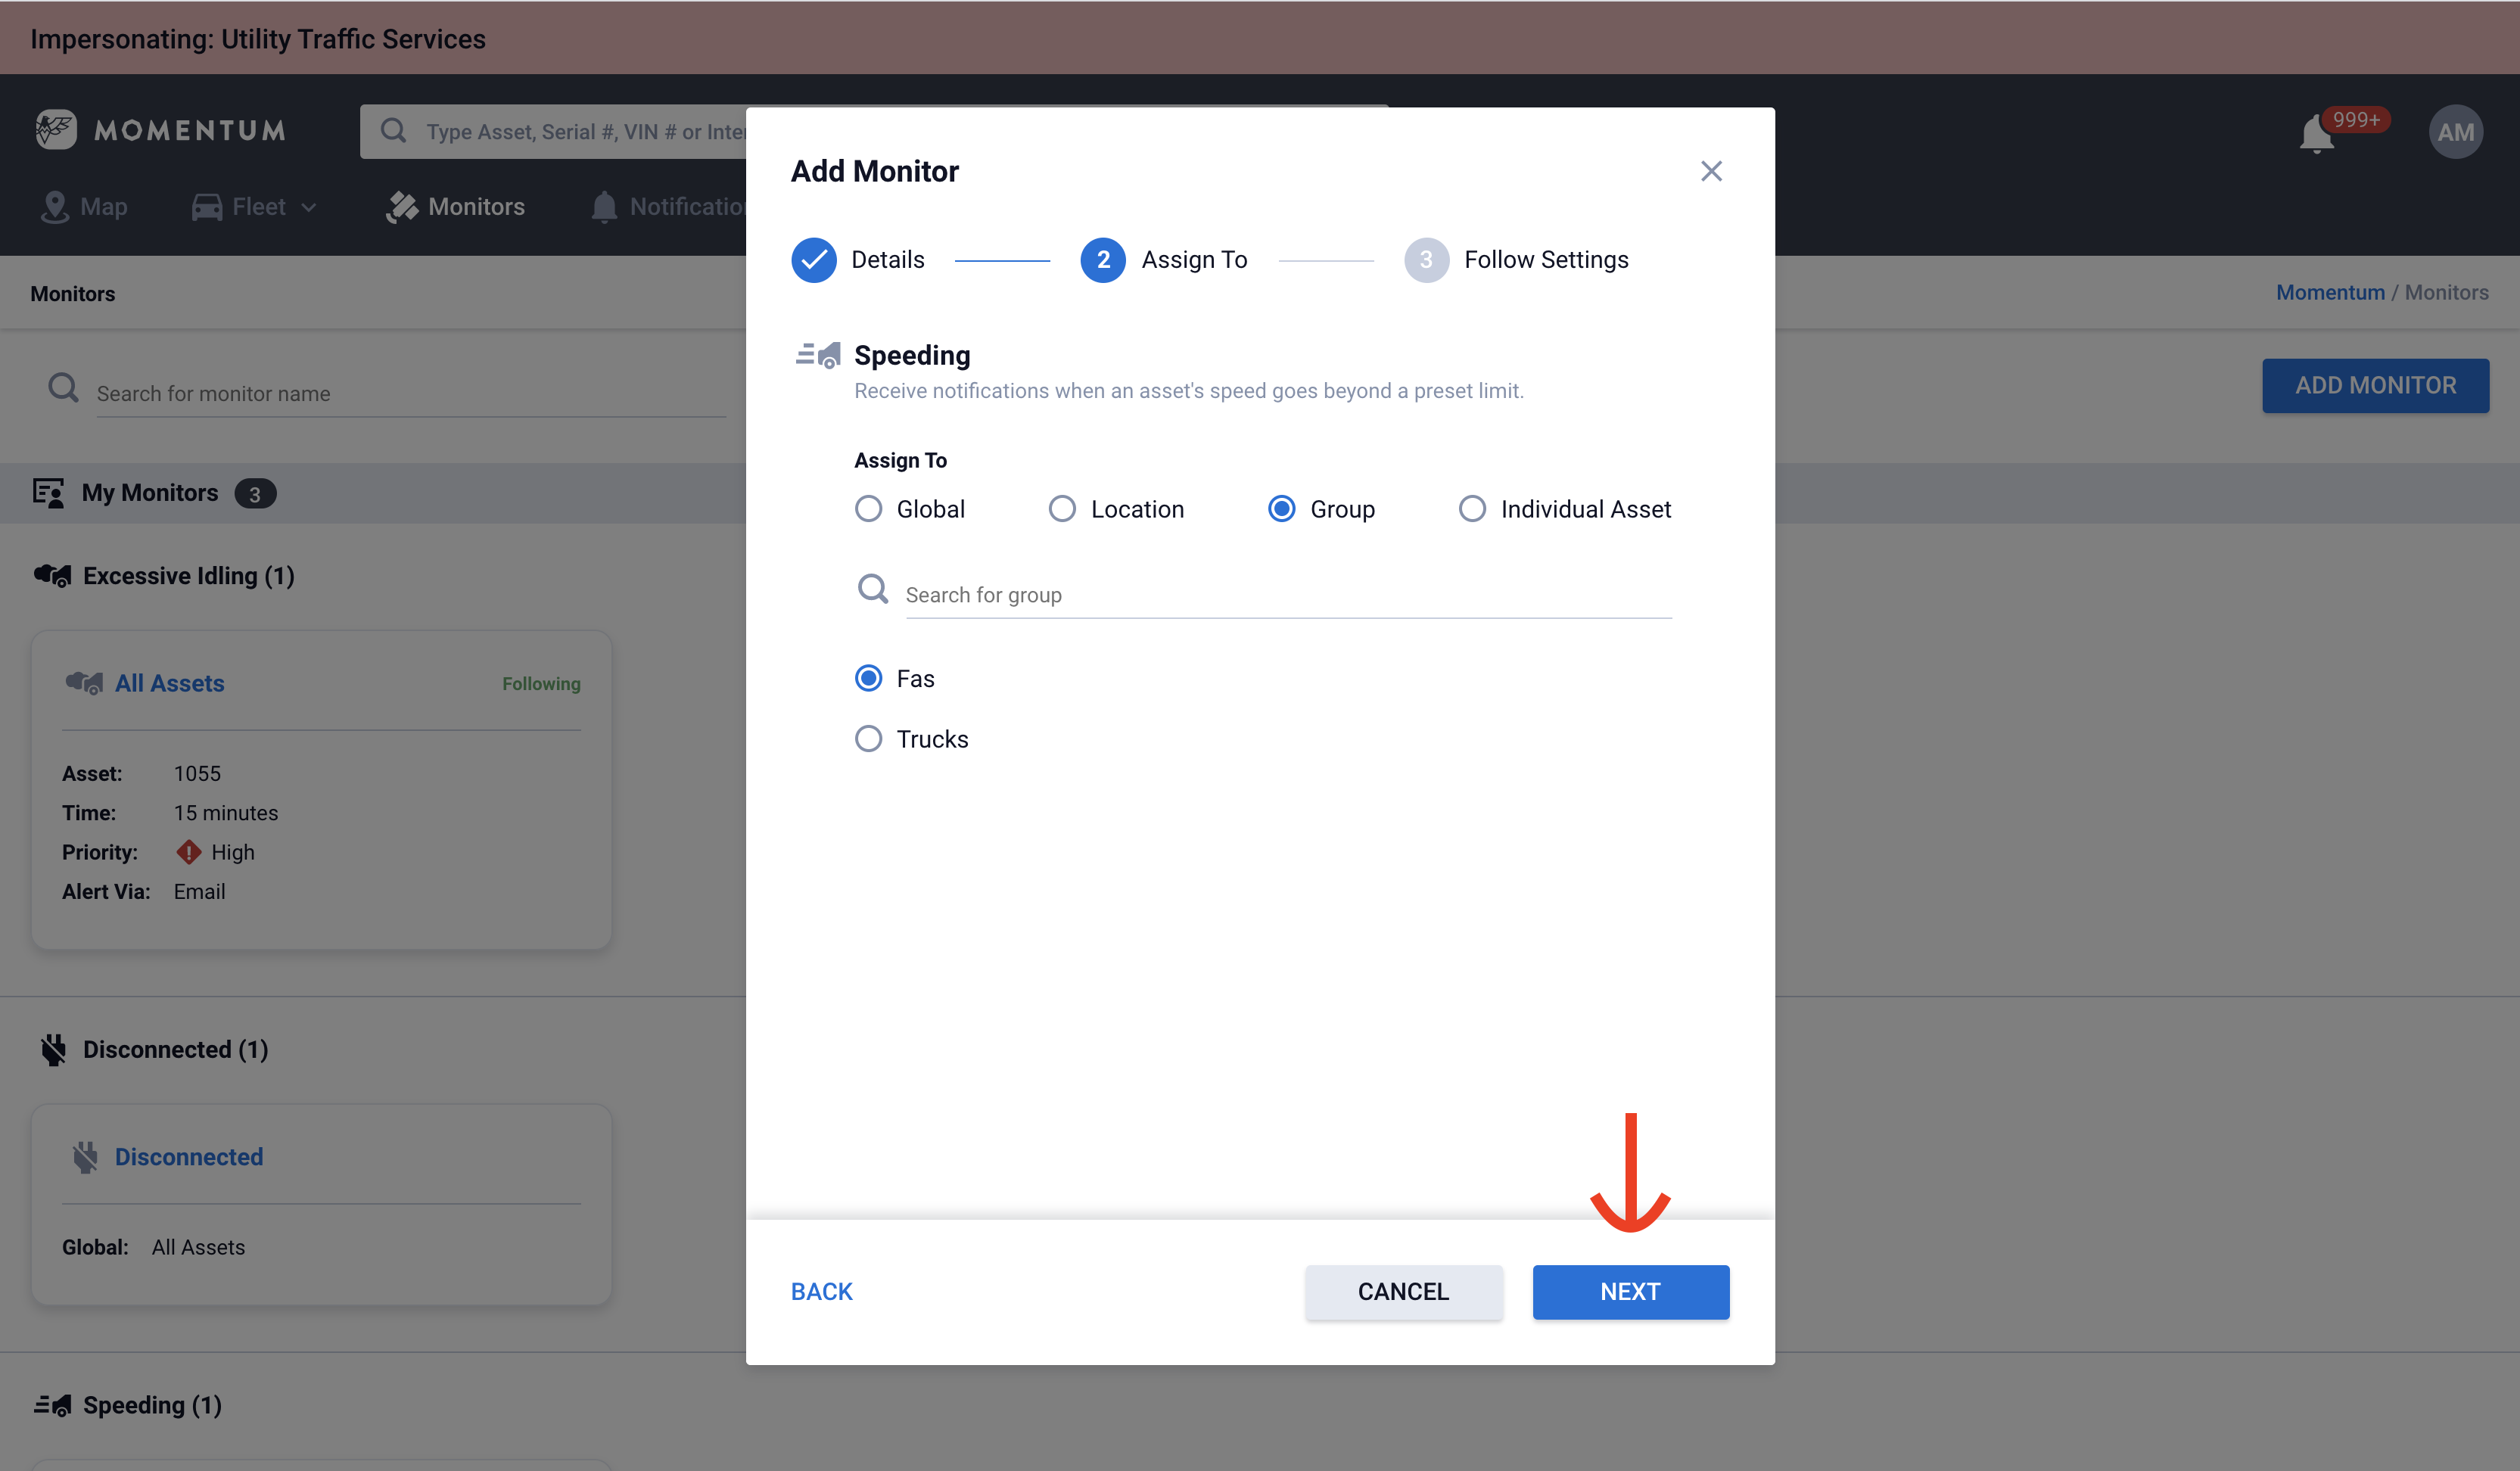This screenshot has width=2520, height=1471.
Task: Choose Individual Asset radio option
Action: point(1471,509)
